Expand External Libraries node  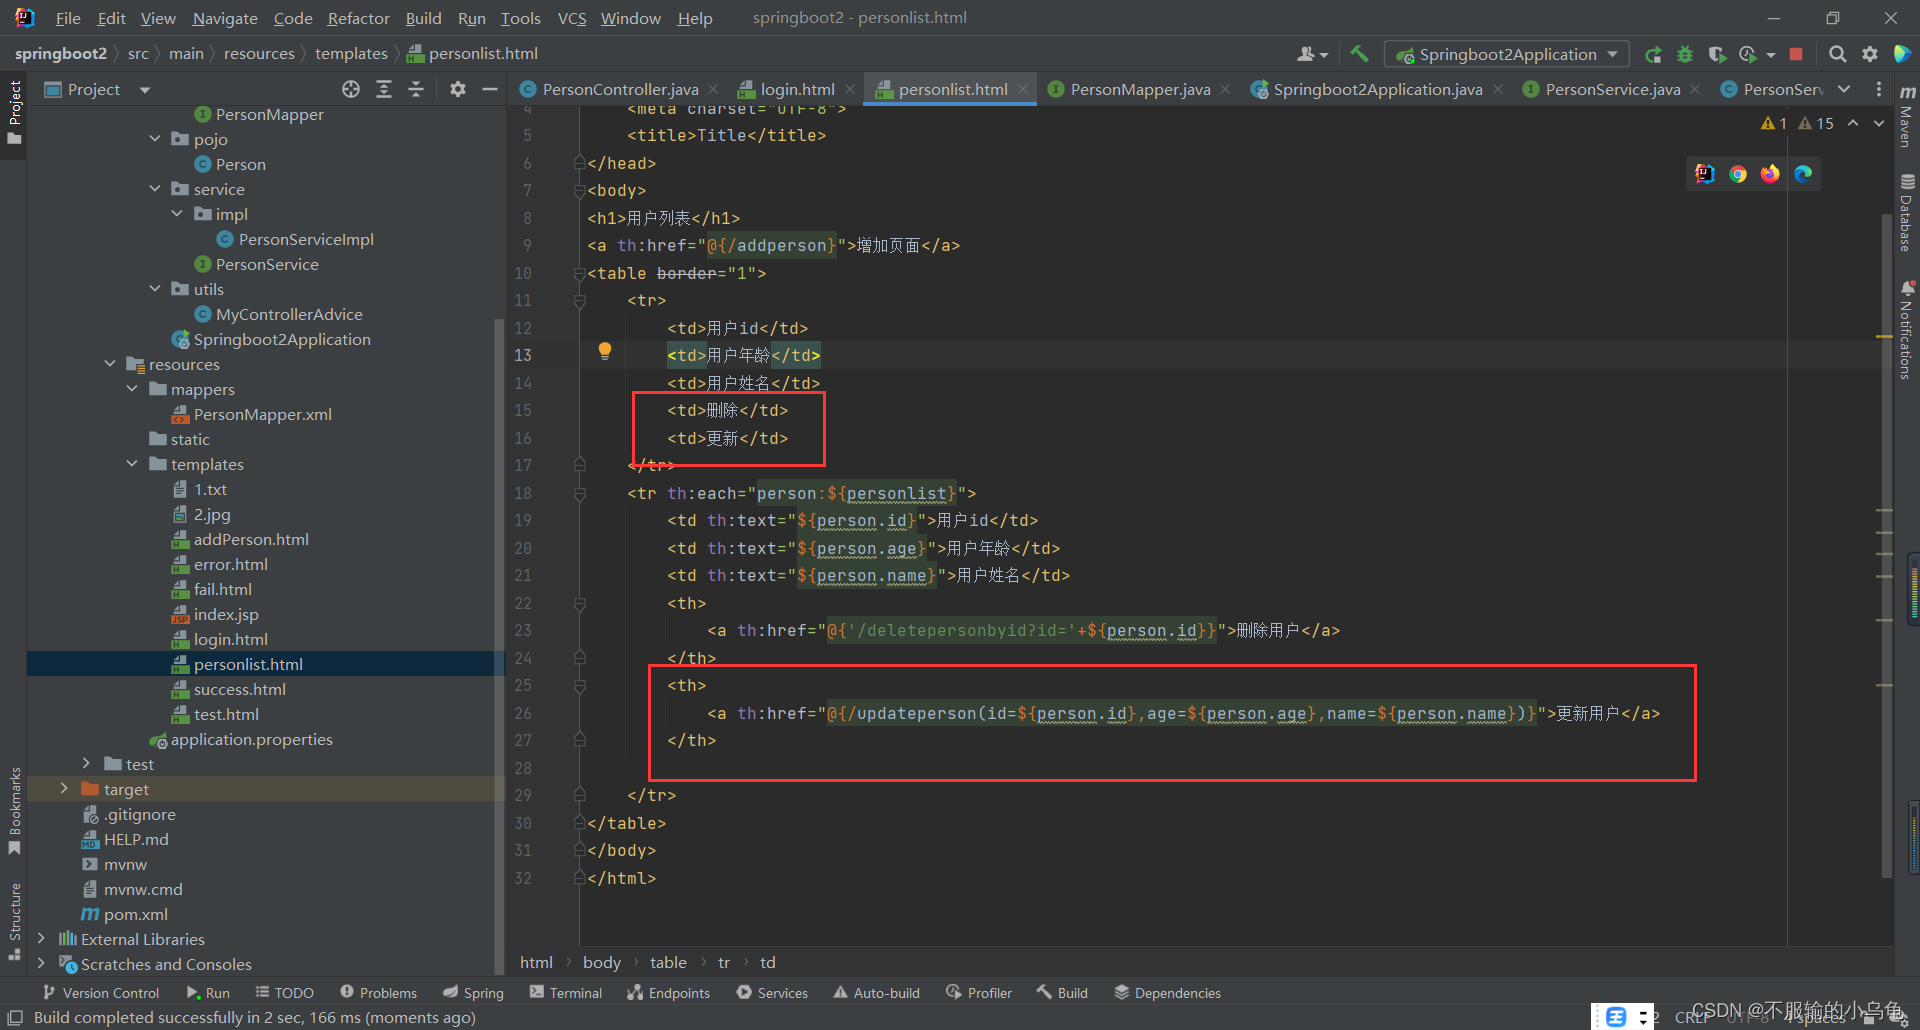click(x=41, y=939)
